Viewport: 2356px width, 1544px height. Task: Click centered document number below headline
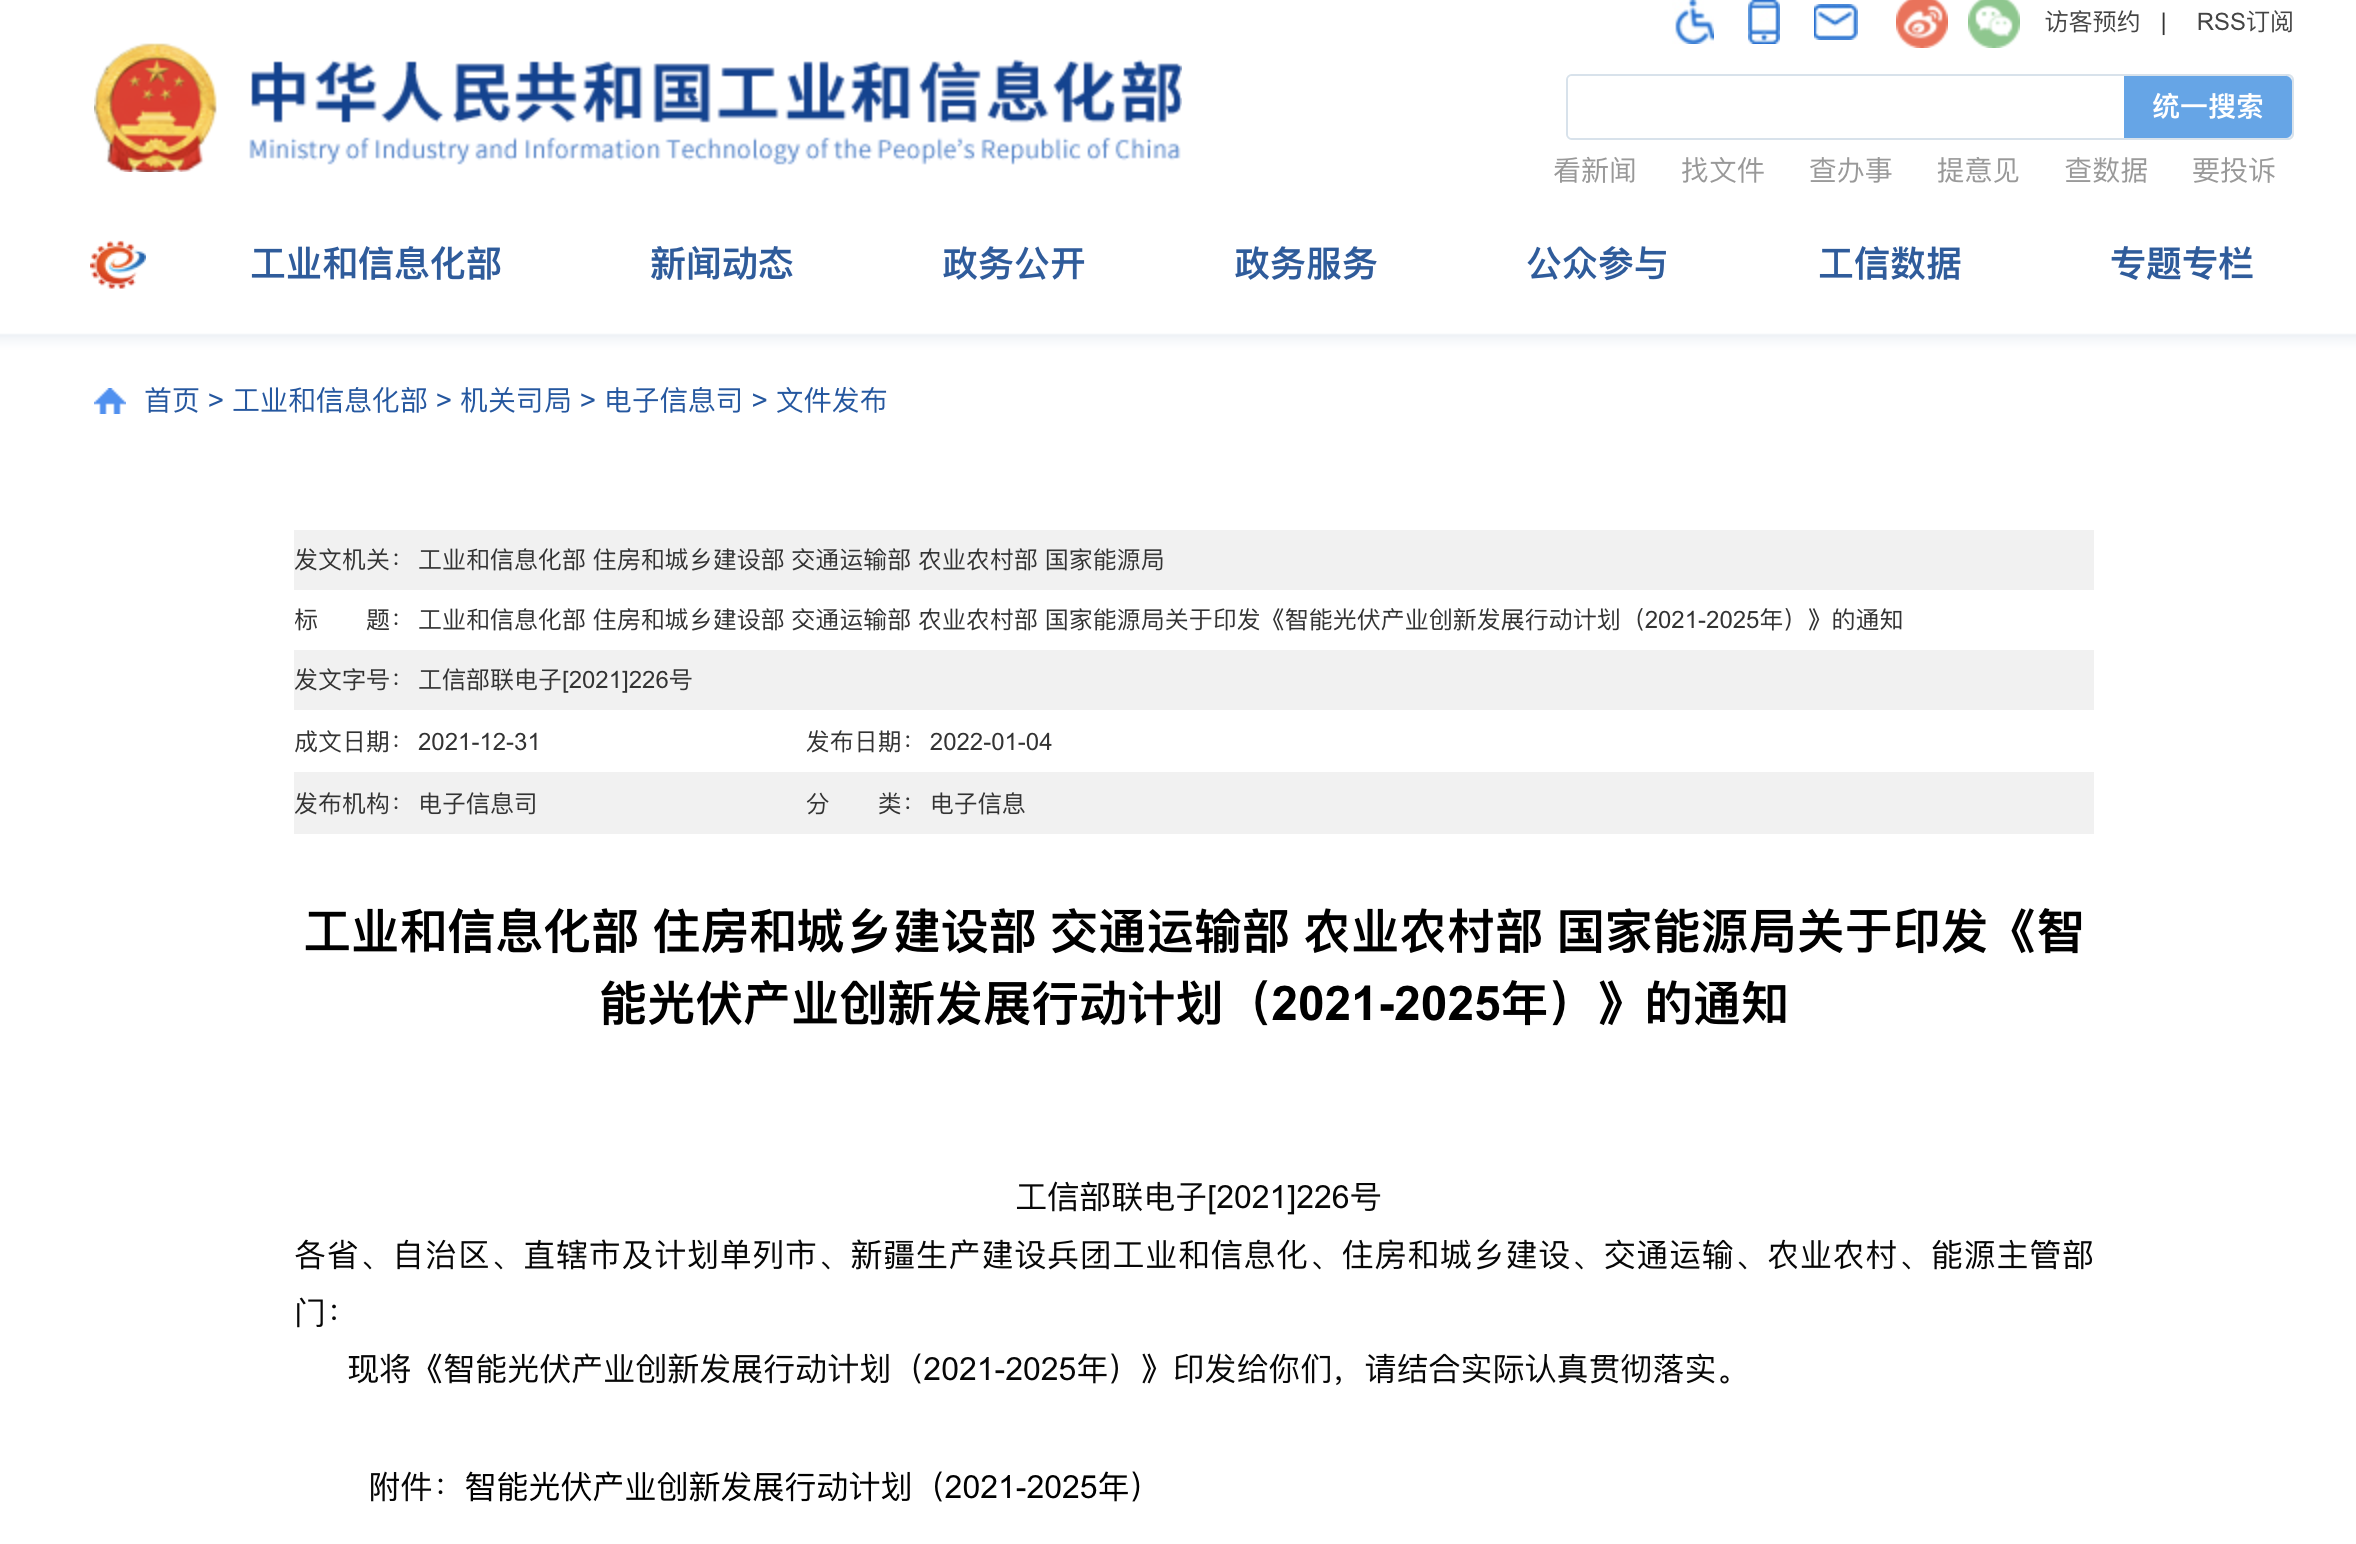(x=1198, y=1197)
